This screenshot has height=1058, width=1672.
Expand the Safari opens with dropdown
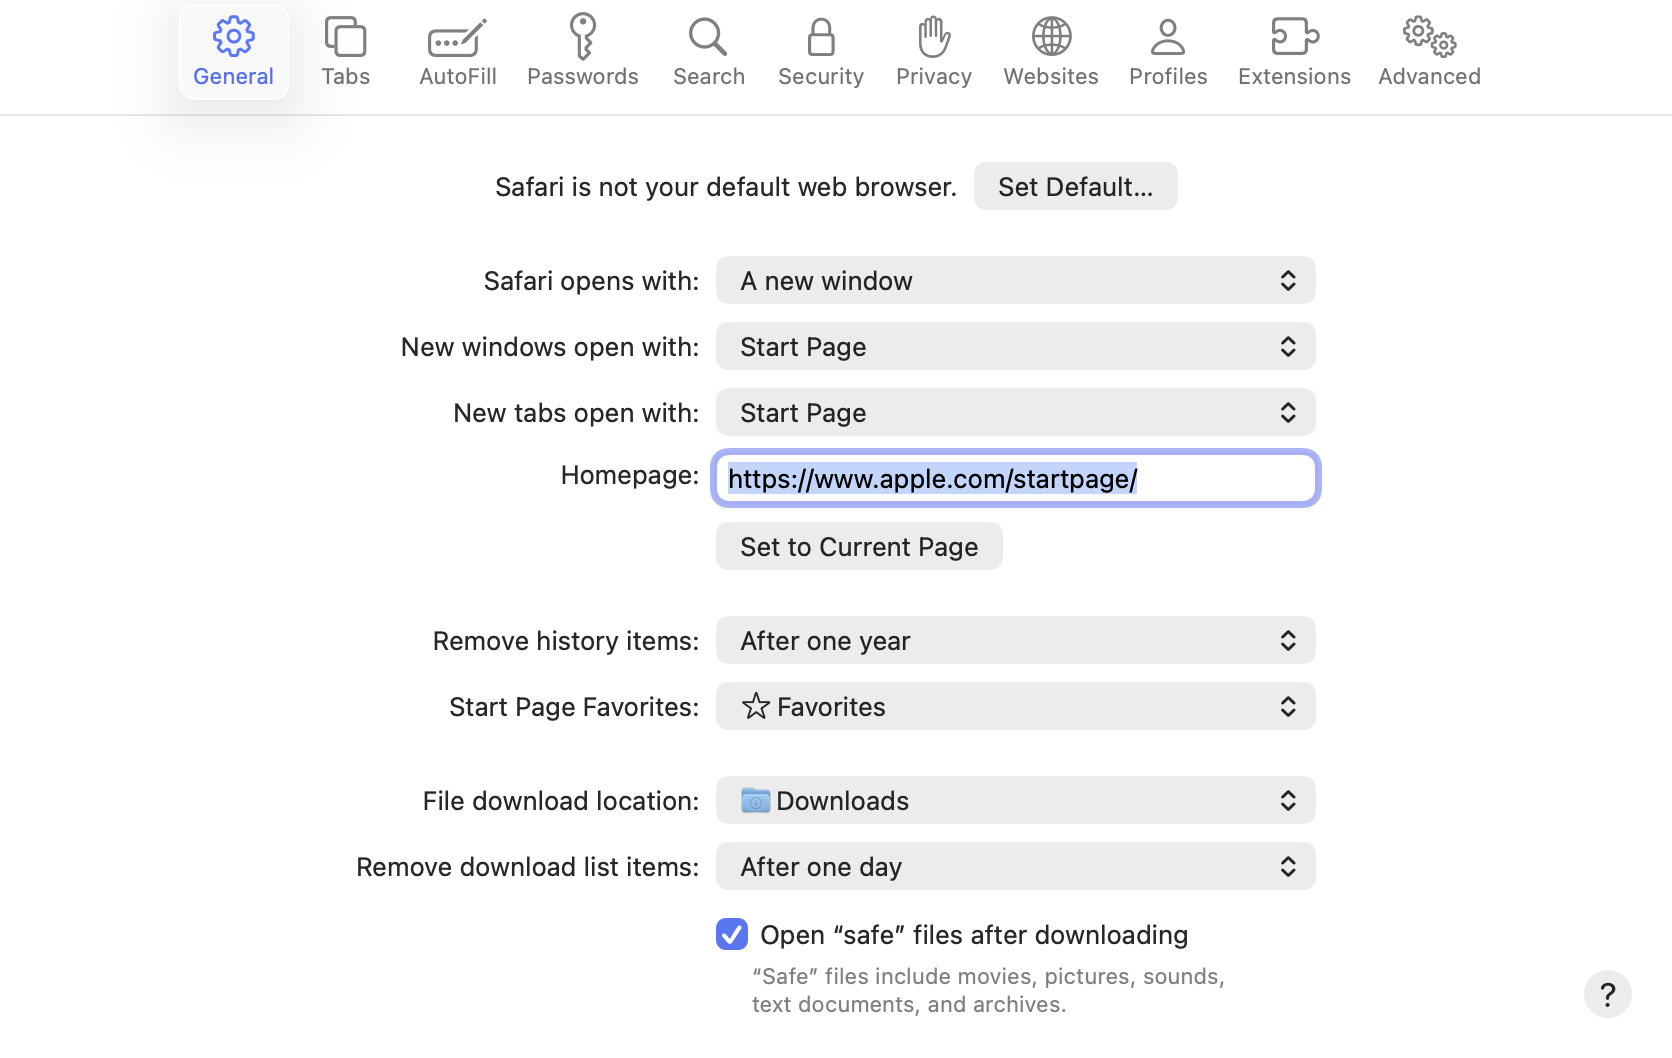pos(1015,280)
